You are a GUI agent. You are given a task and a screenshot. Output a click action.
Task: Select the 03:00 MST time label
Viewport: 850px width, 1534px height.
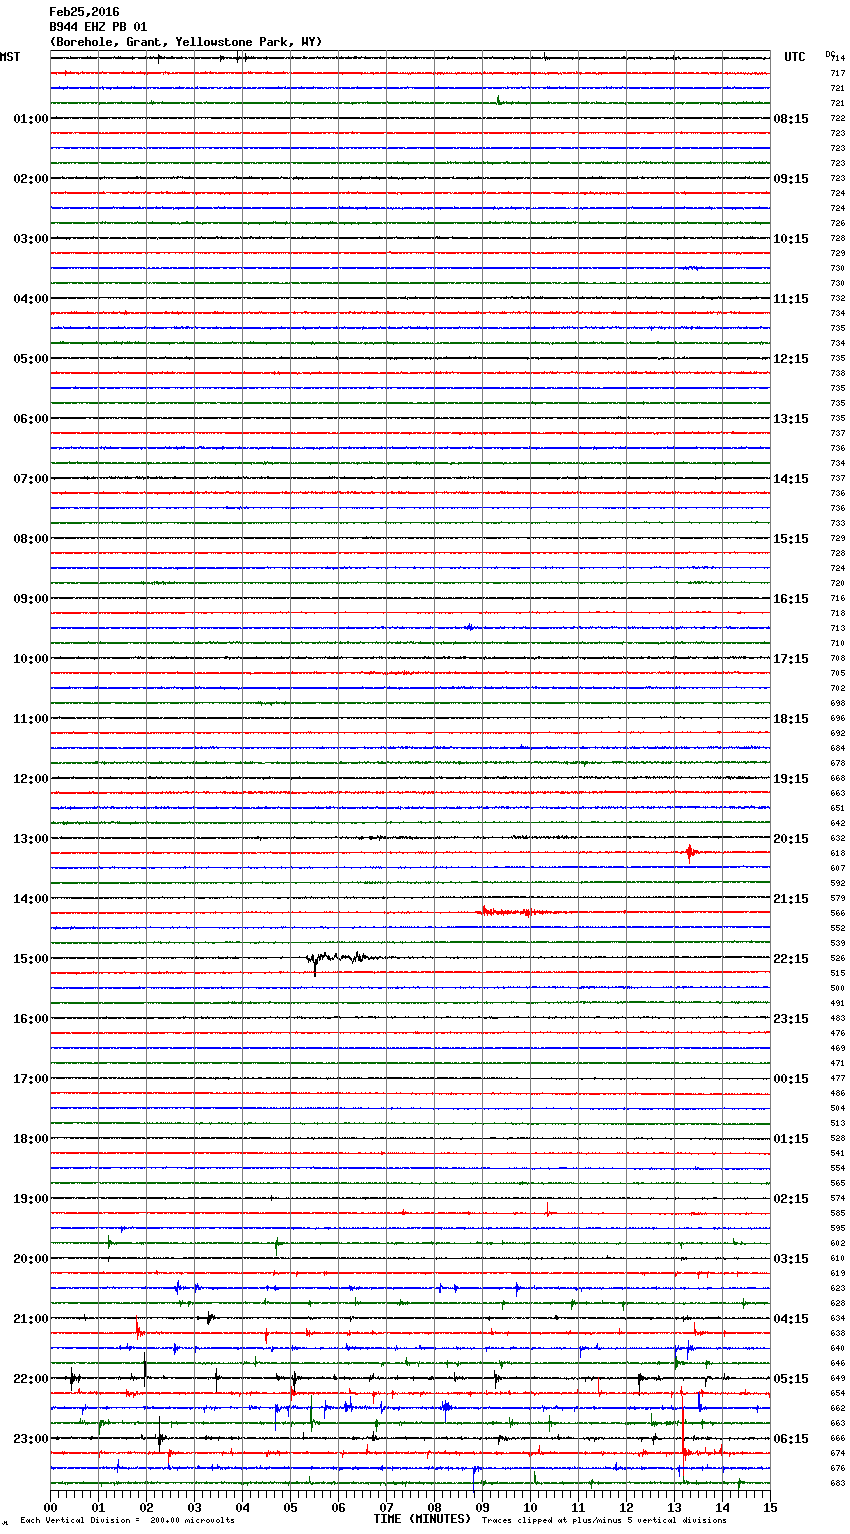click(31, 239)
